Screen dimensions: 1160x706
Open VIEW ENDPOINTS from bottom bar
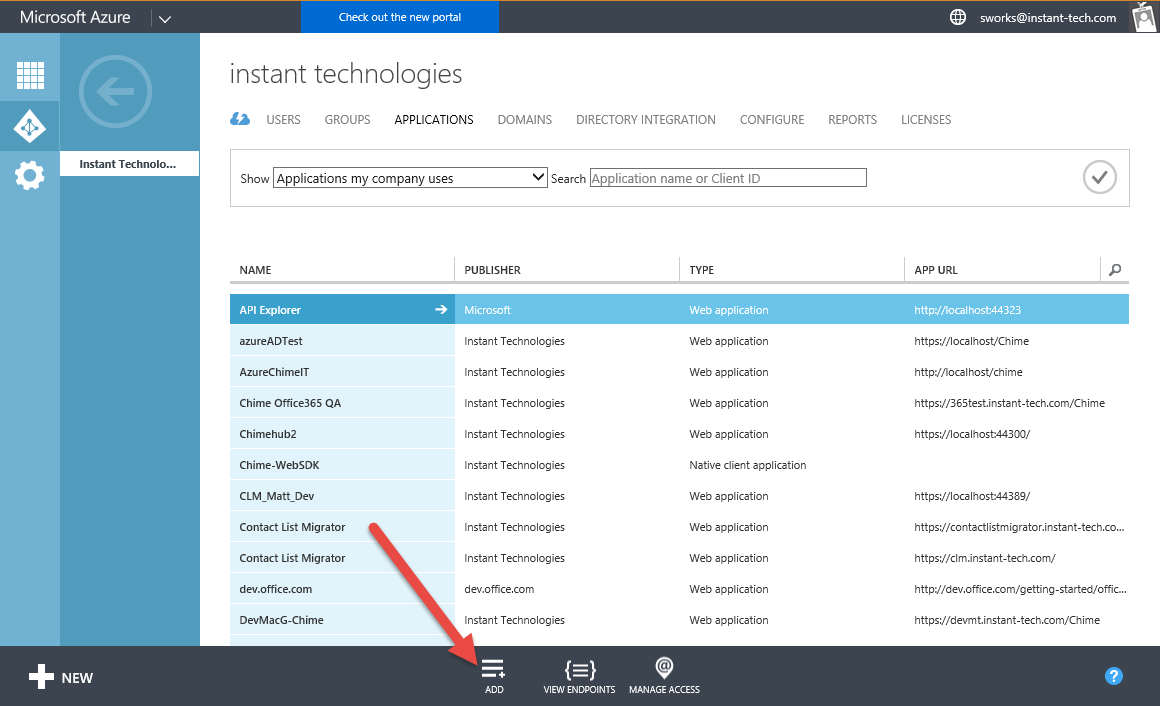click(x=579, y=676)
